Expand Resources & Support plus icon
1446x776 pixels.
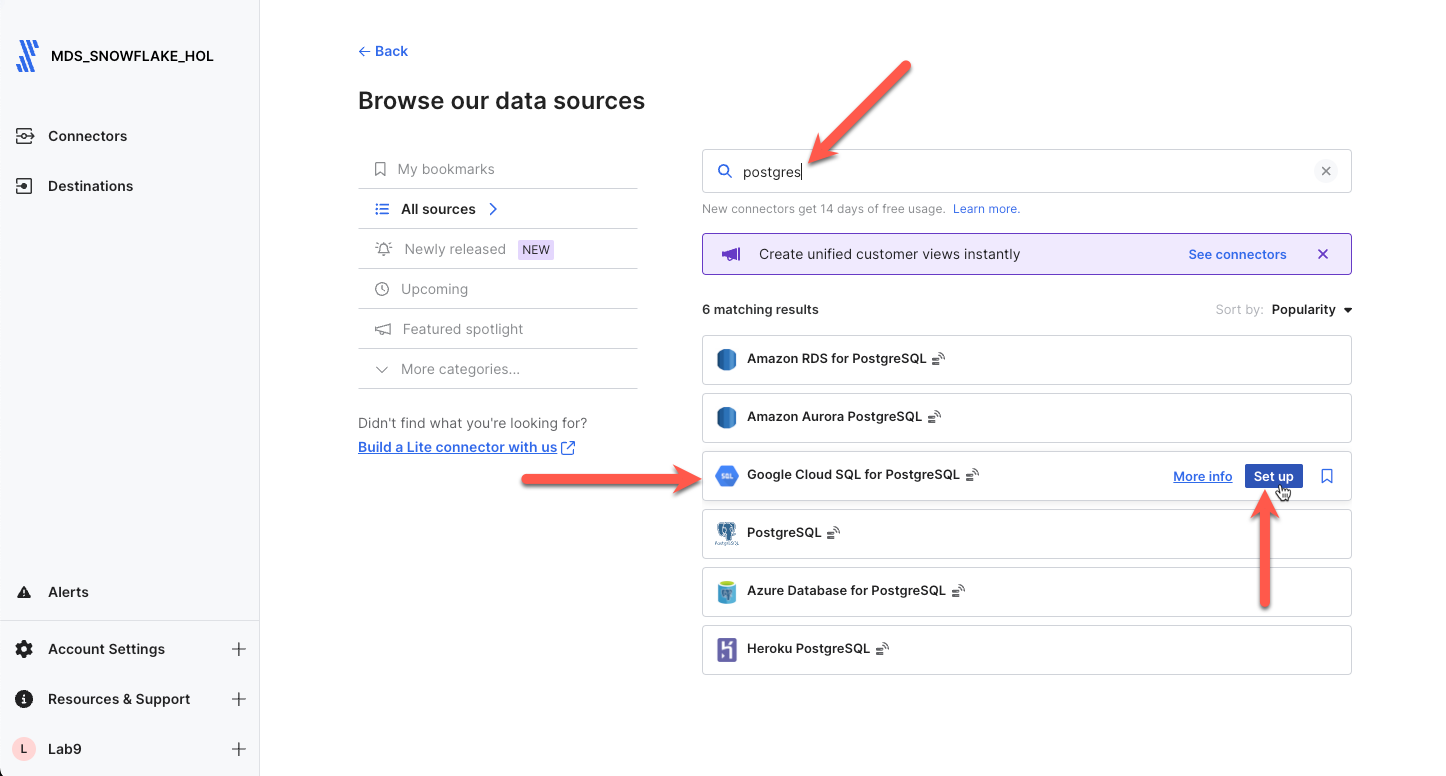point(239,699)
